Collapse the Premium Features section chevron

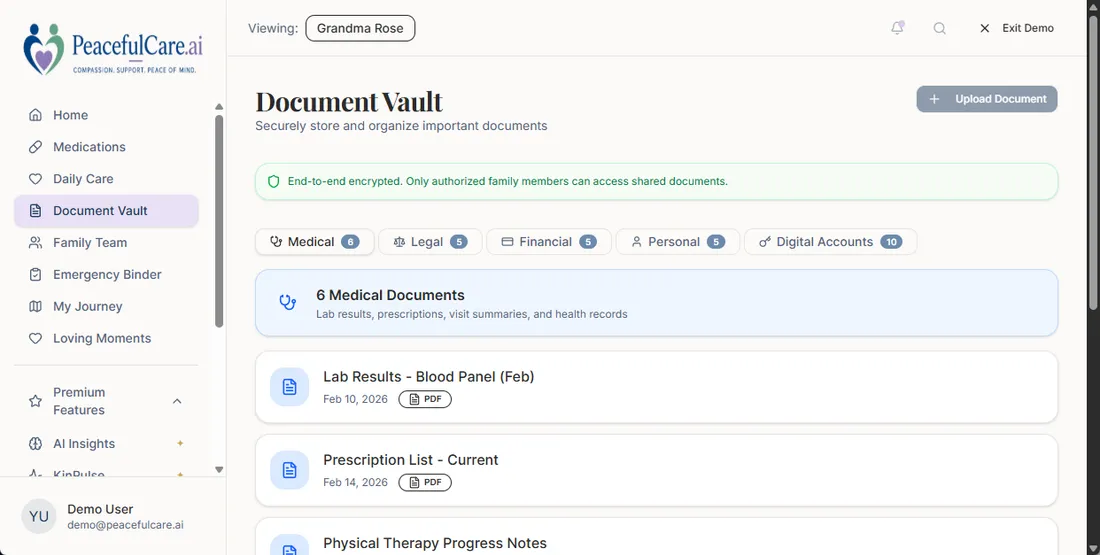[x=177, y=401]
